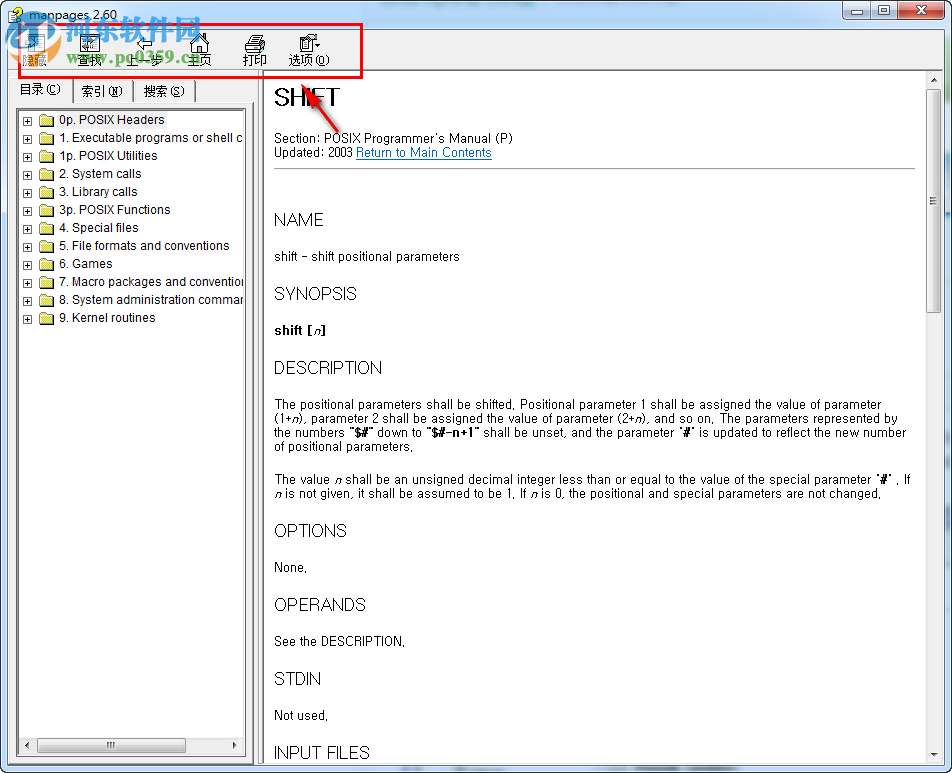The width and height of the screenshot is (952, 773).
Task: Click the tree pane horizontal scrollbar thumb
Action: coord(111,745)
